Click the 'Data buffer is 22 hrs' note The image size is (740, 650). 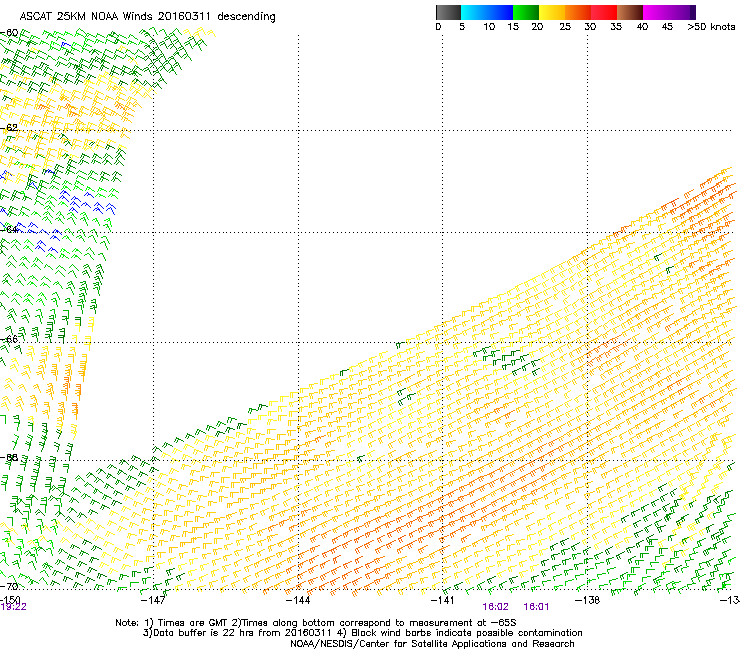(x=362, y=633)
